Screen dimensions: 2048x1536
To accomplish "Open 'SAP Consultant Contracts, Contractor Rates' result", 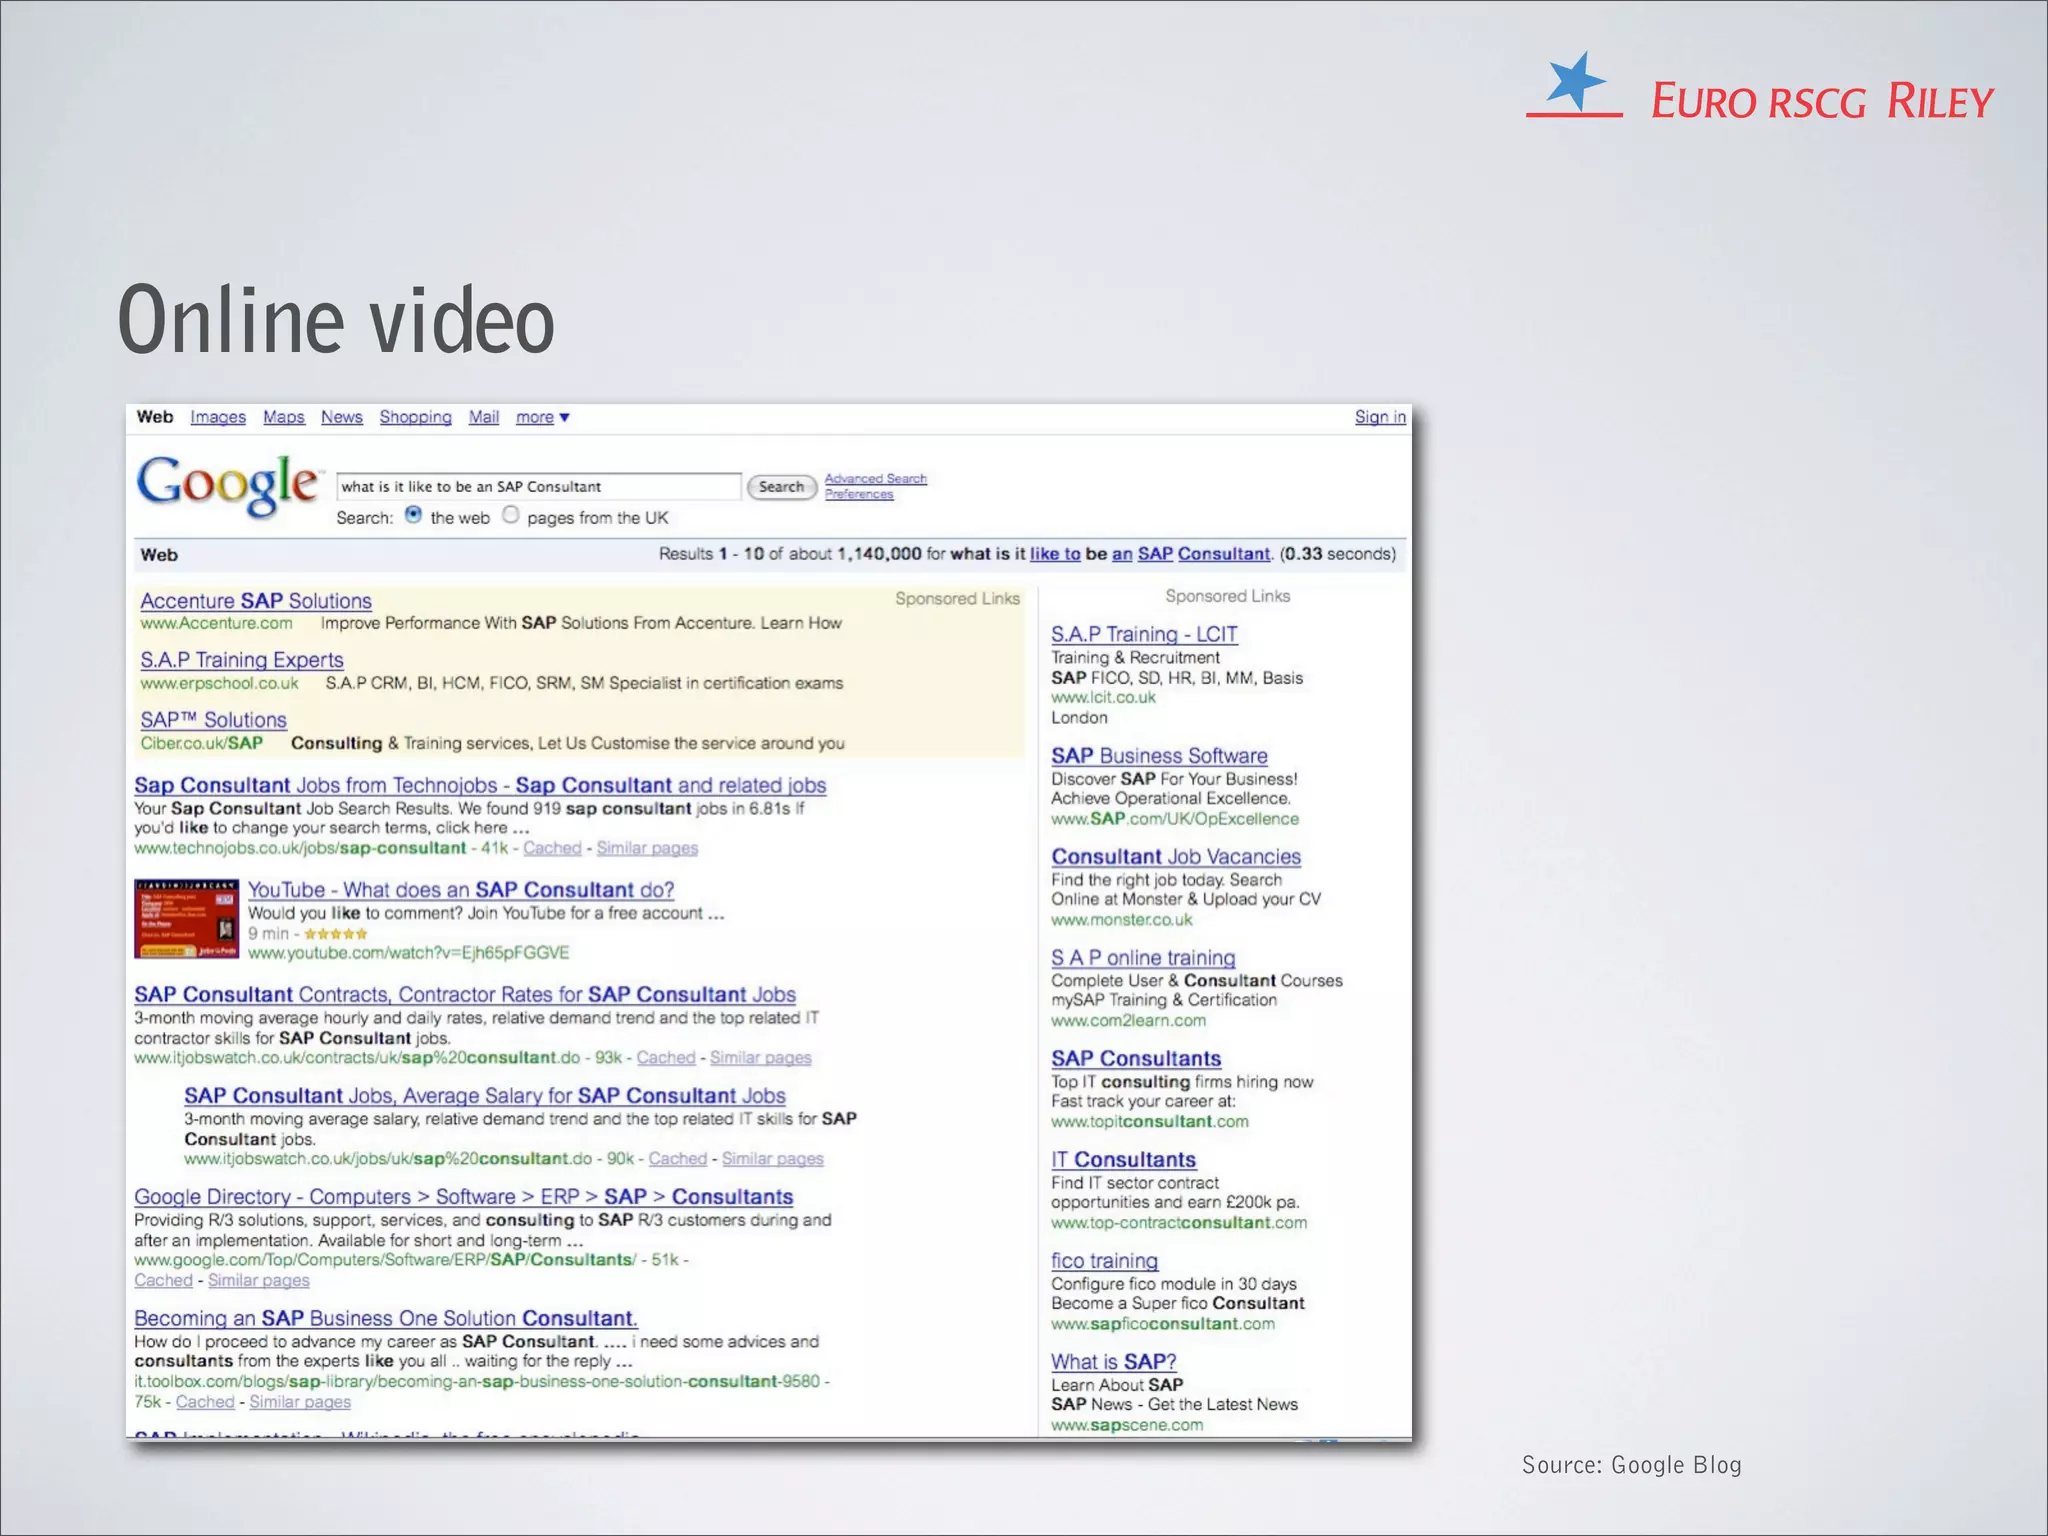I will 465,995.
